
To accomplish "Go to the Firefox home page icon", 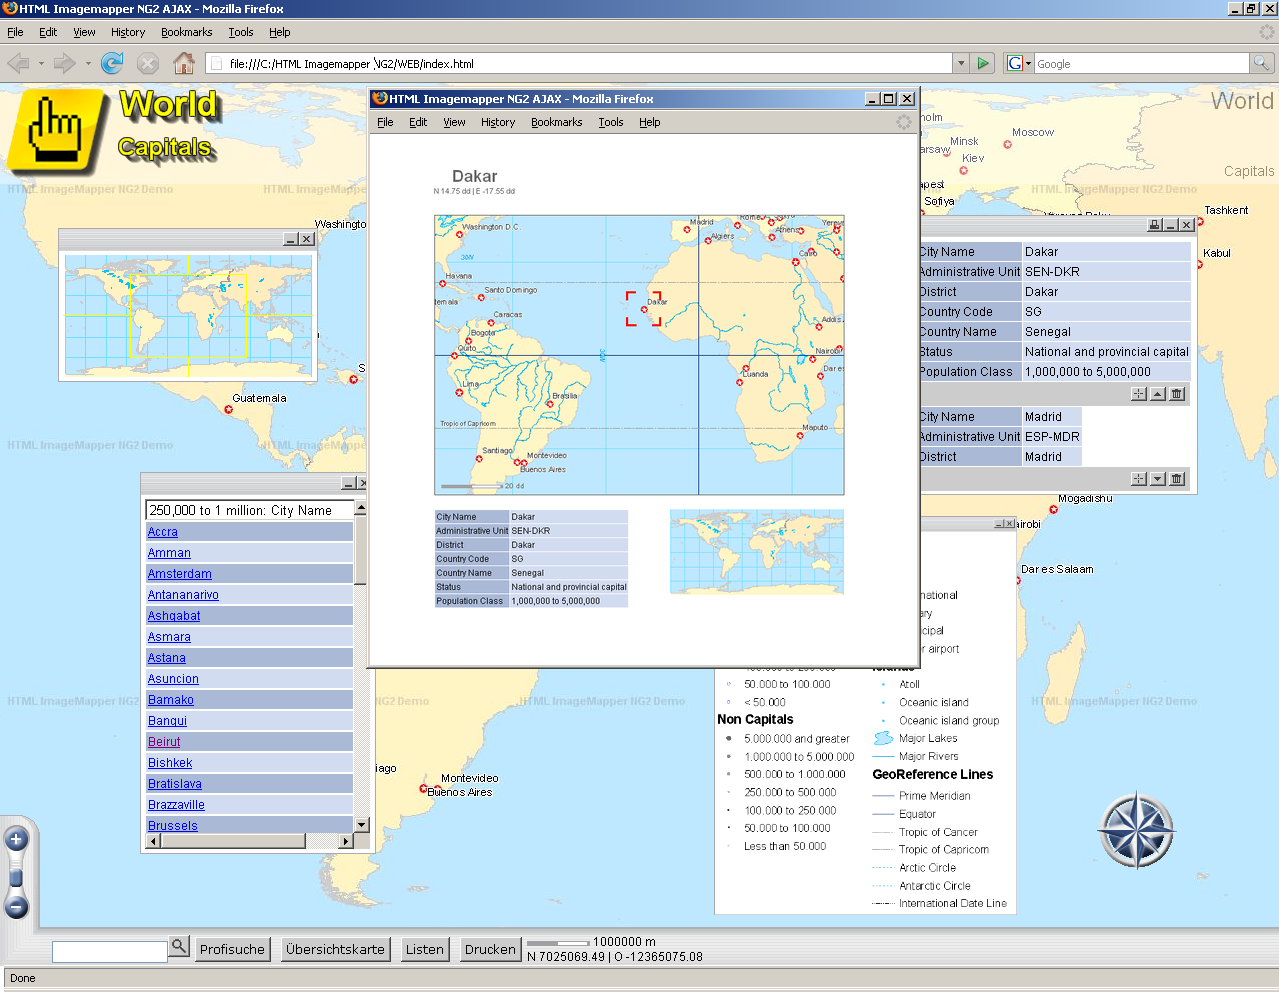I will [184, 64].
